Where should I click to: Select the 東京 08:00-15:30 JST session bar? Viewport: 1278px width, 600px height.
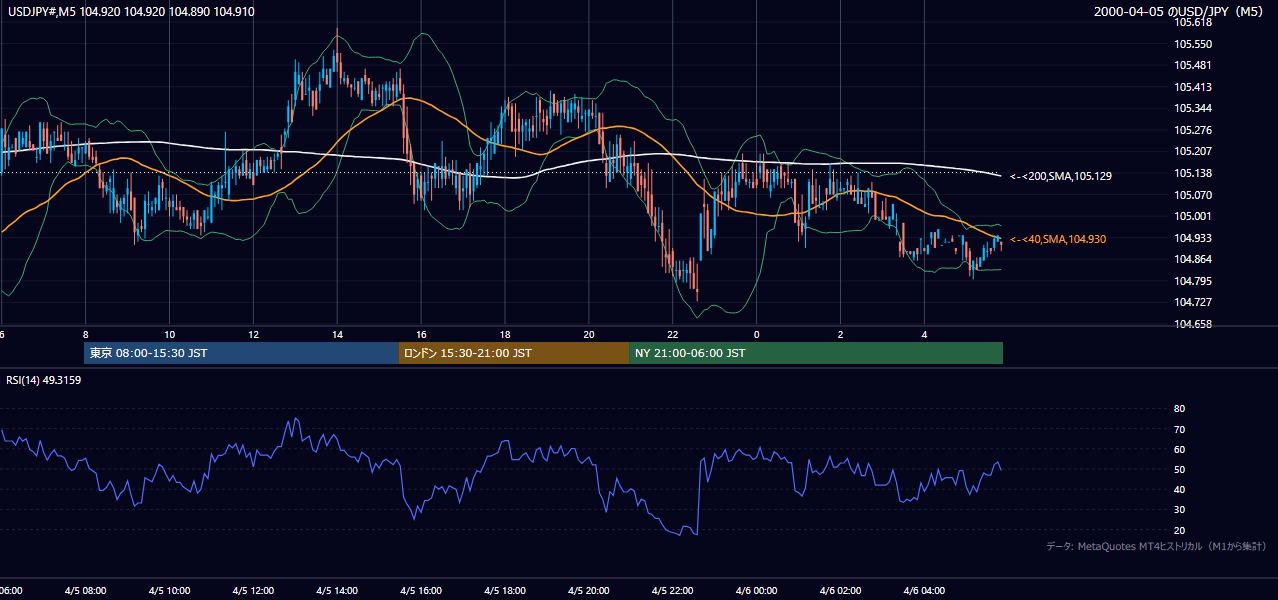[241, 353]
